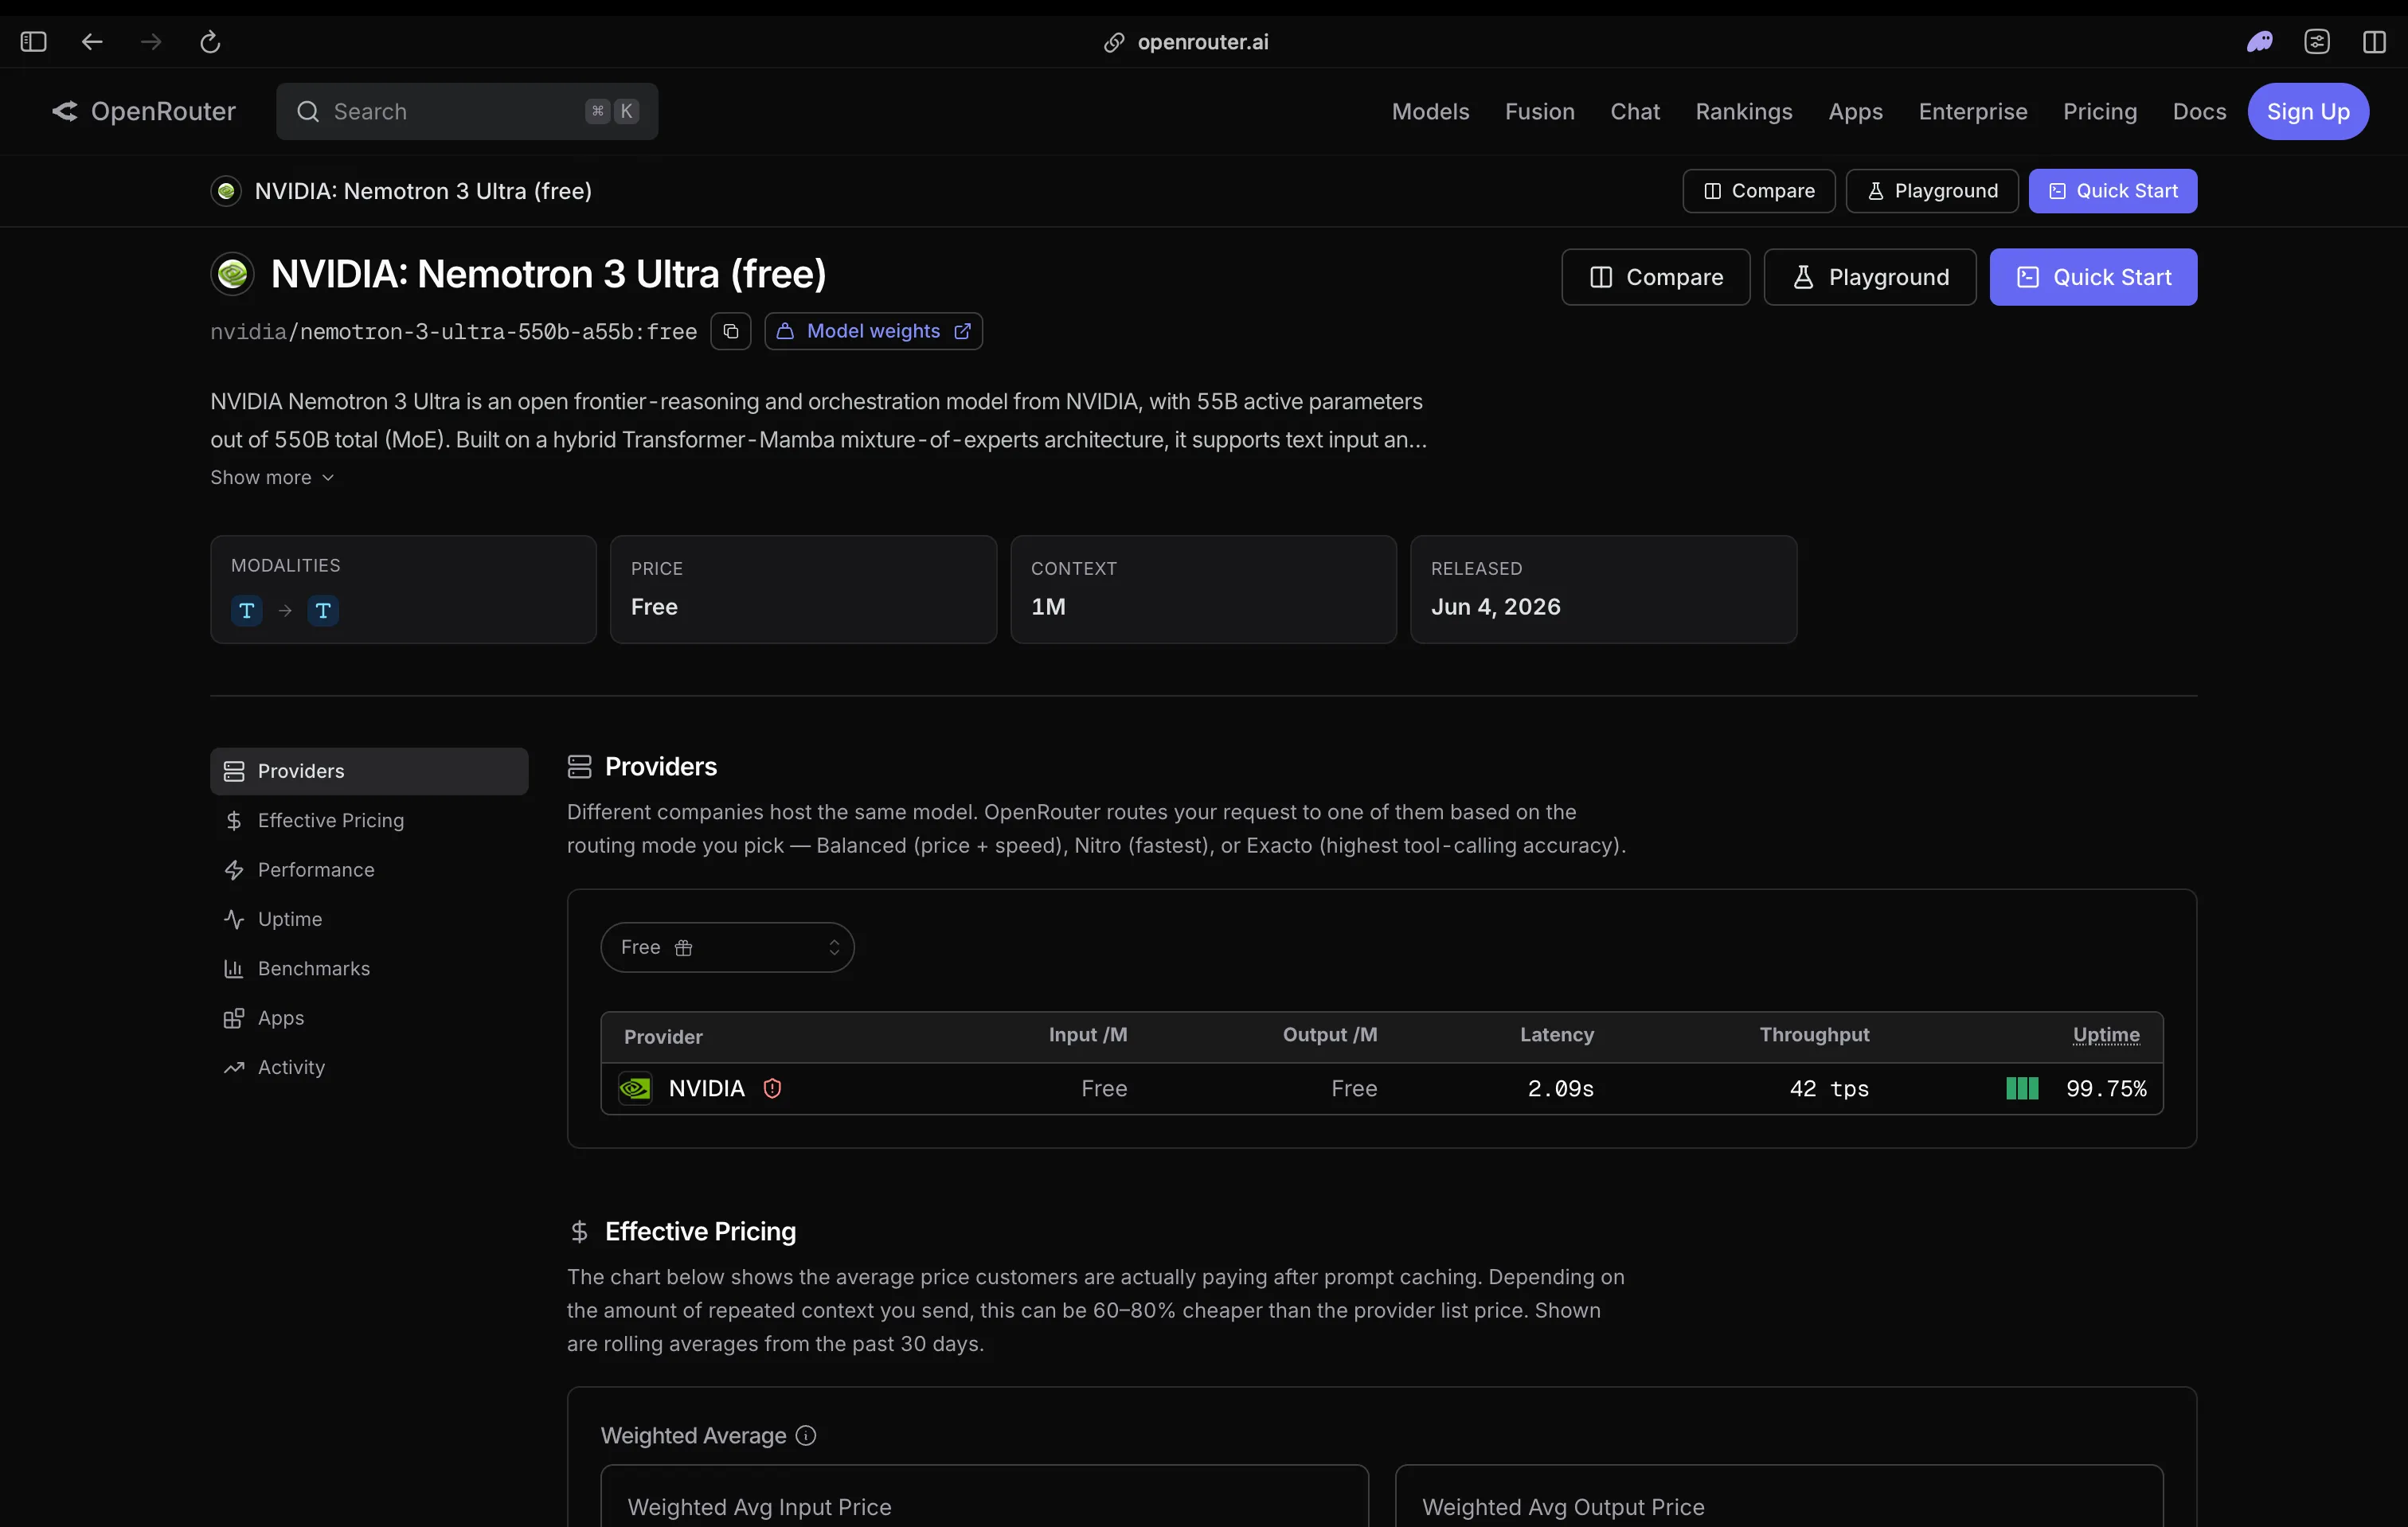Select Performance in the side navigation
This screenshot has width=2408, height=1527.
369,870
